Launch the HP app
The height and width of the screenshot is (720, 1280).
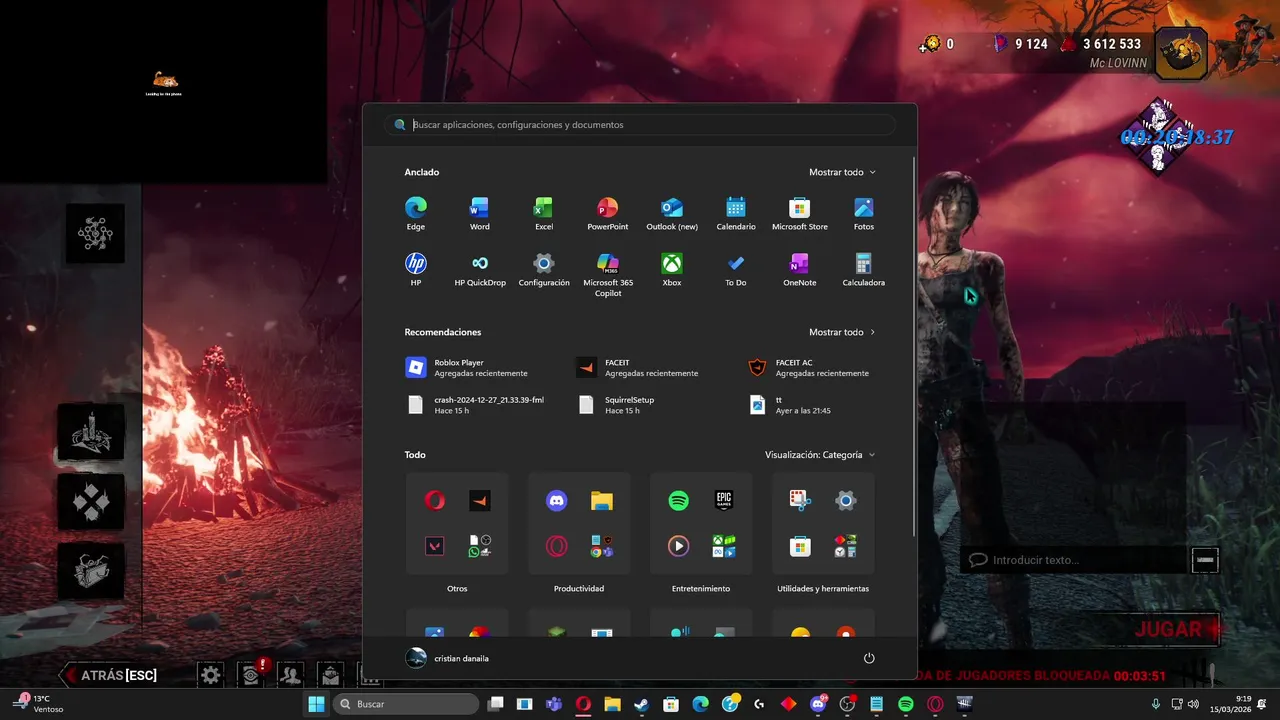coord(416,269)
